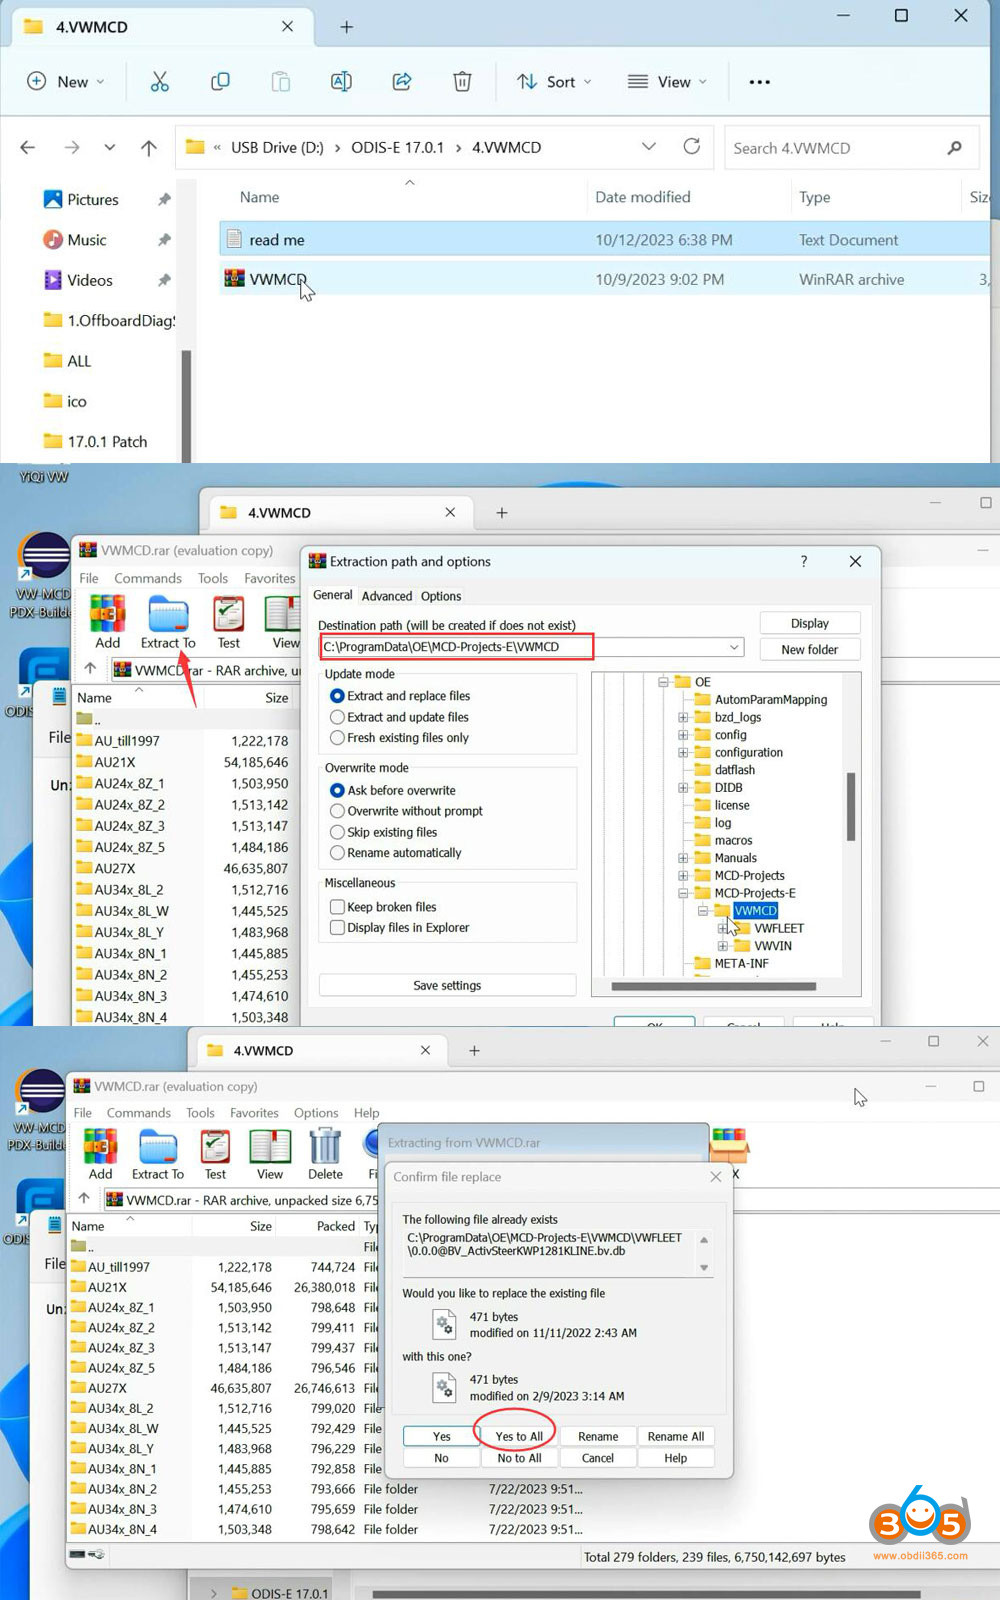Click the question mark help icon in Extraction dialog
This screenshot has height=1600, width=1000.
tap(804, 561)
